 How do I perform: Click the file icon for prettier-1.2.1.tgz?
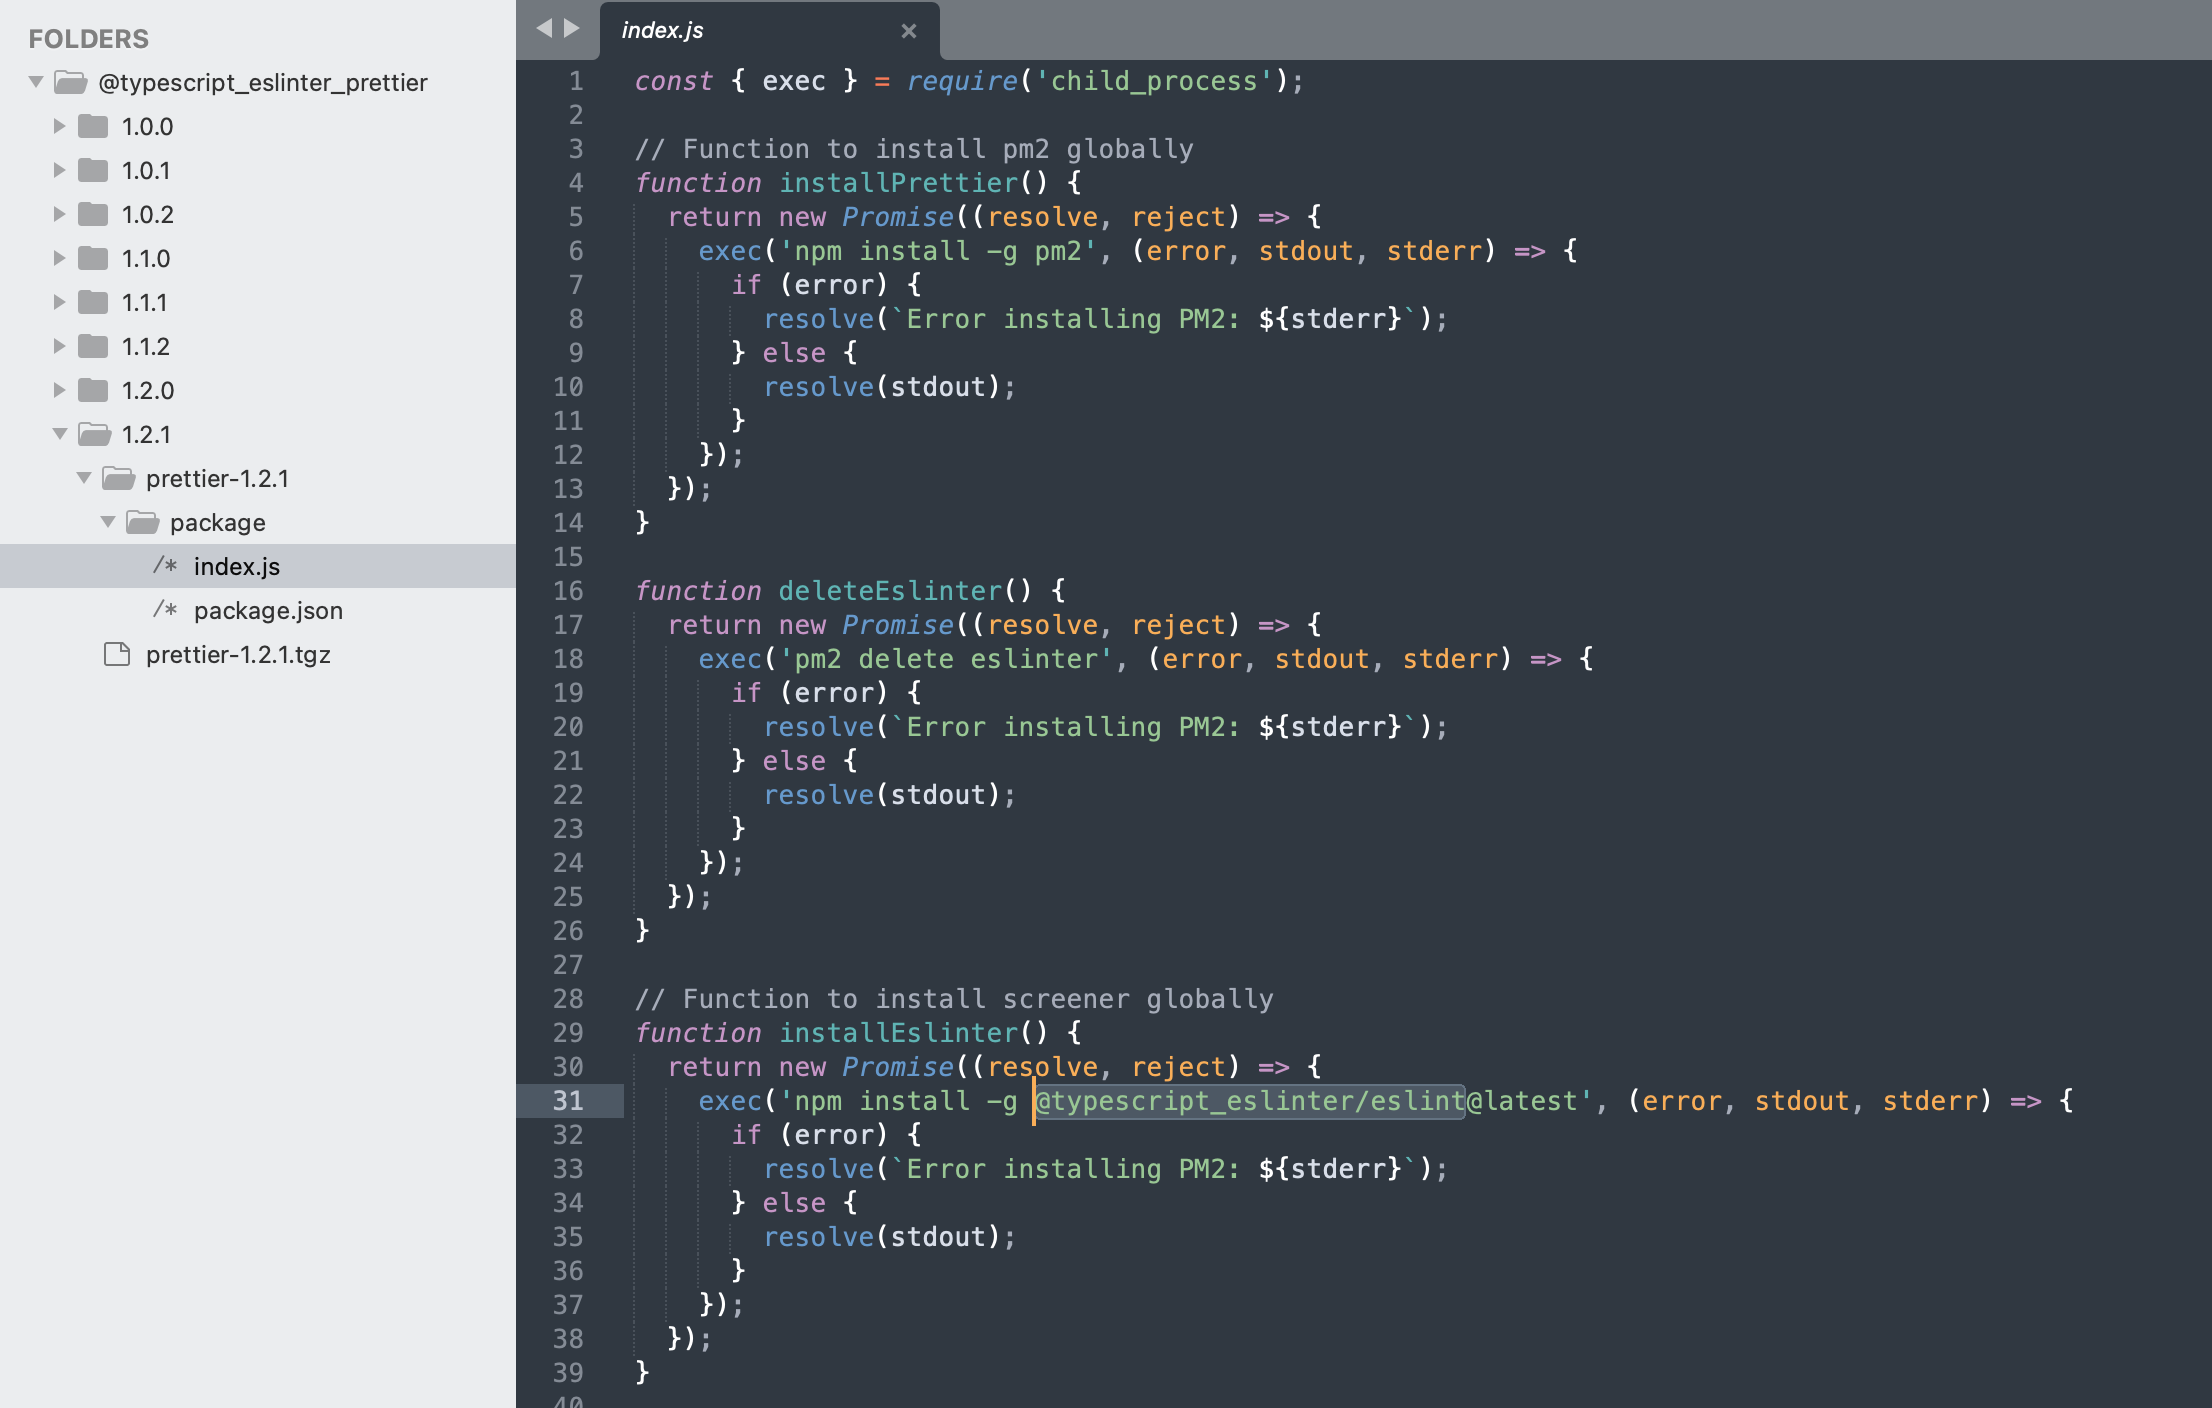click(117, 654)
